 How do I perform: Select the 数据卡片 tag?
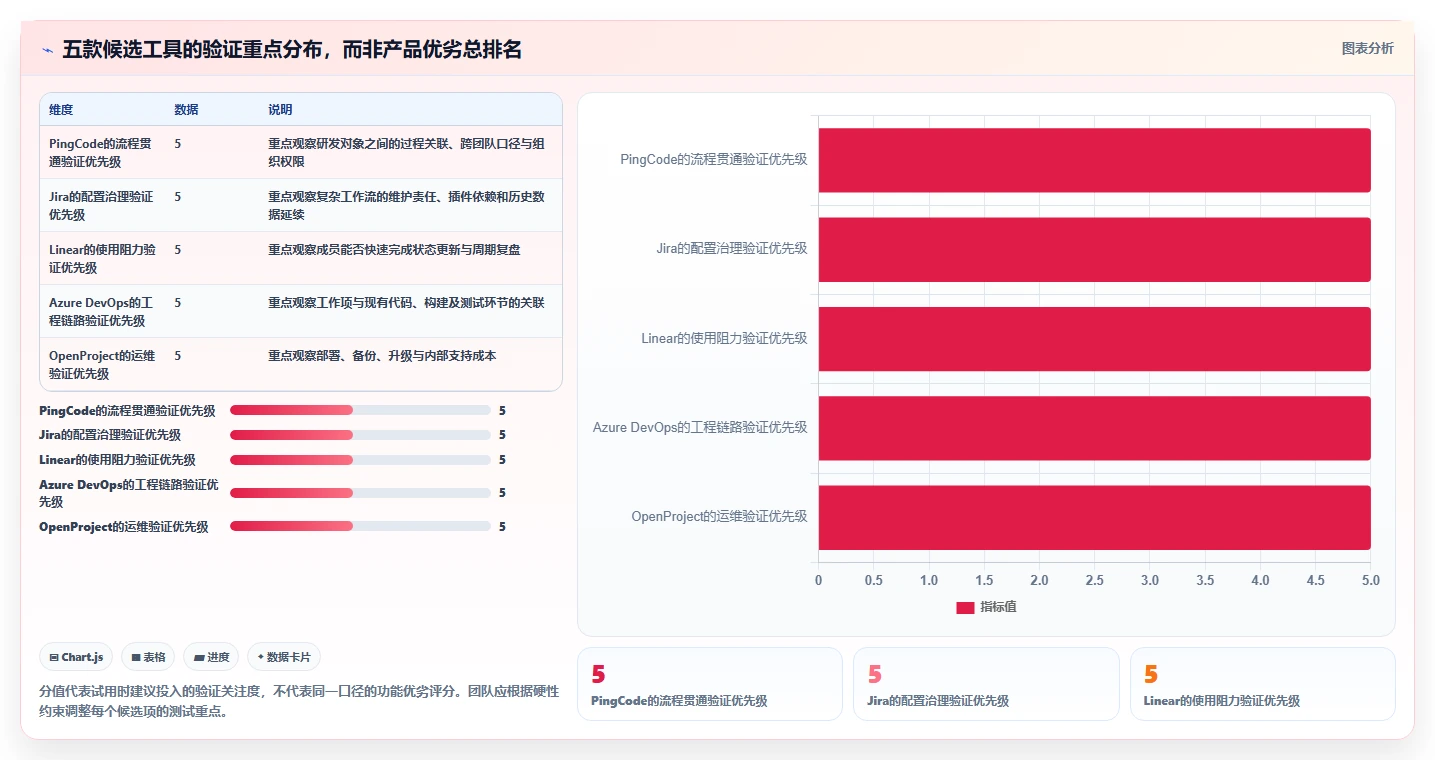(x=284, y=657)
